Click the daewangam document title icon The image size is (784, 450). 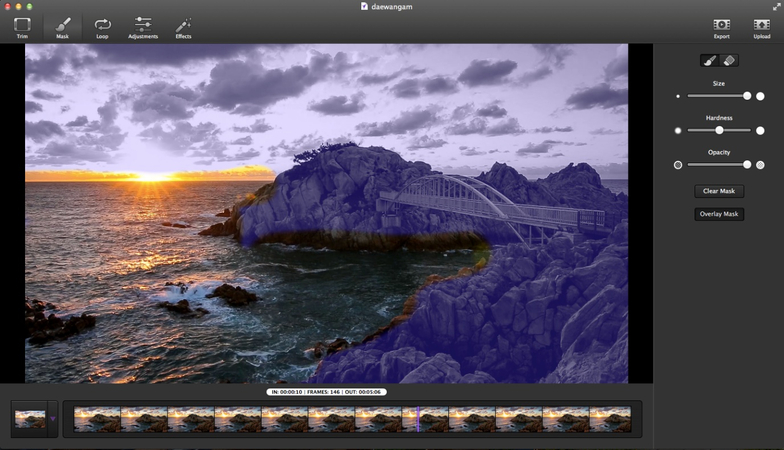coord(364,6)
